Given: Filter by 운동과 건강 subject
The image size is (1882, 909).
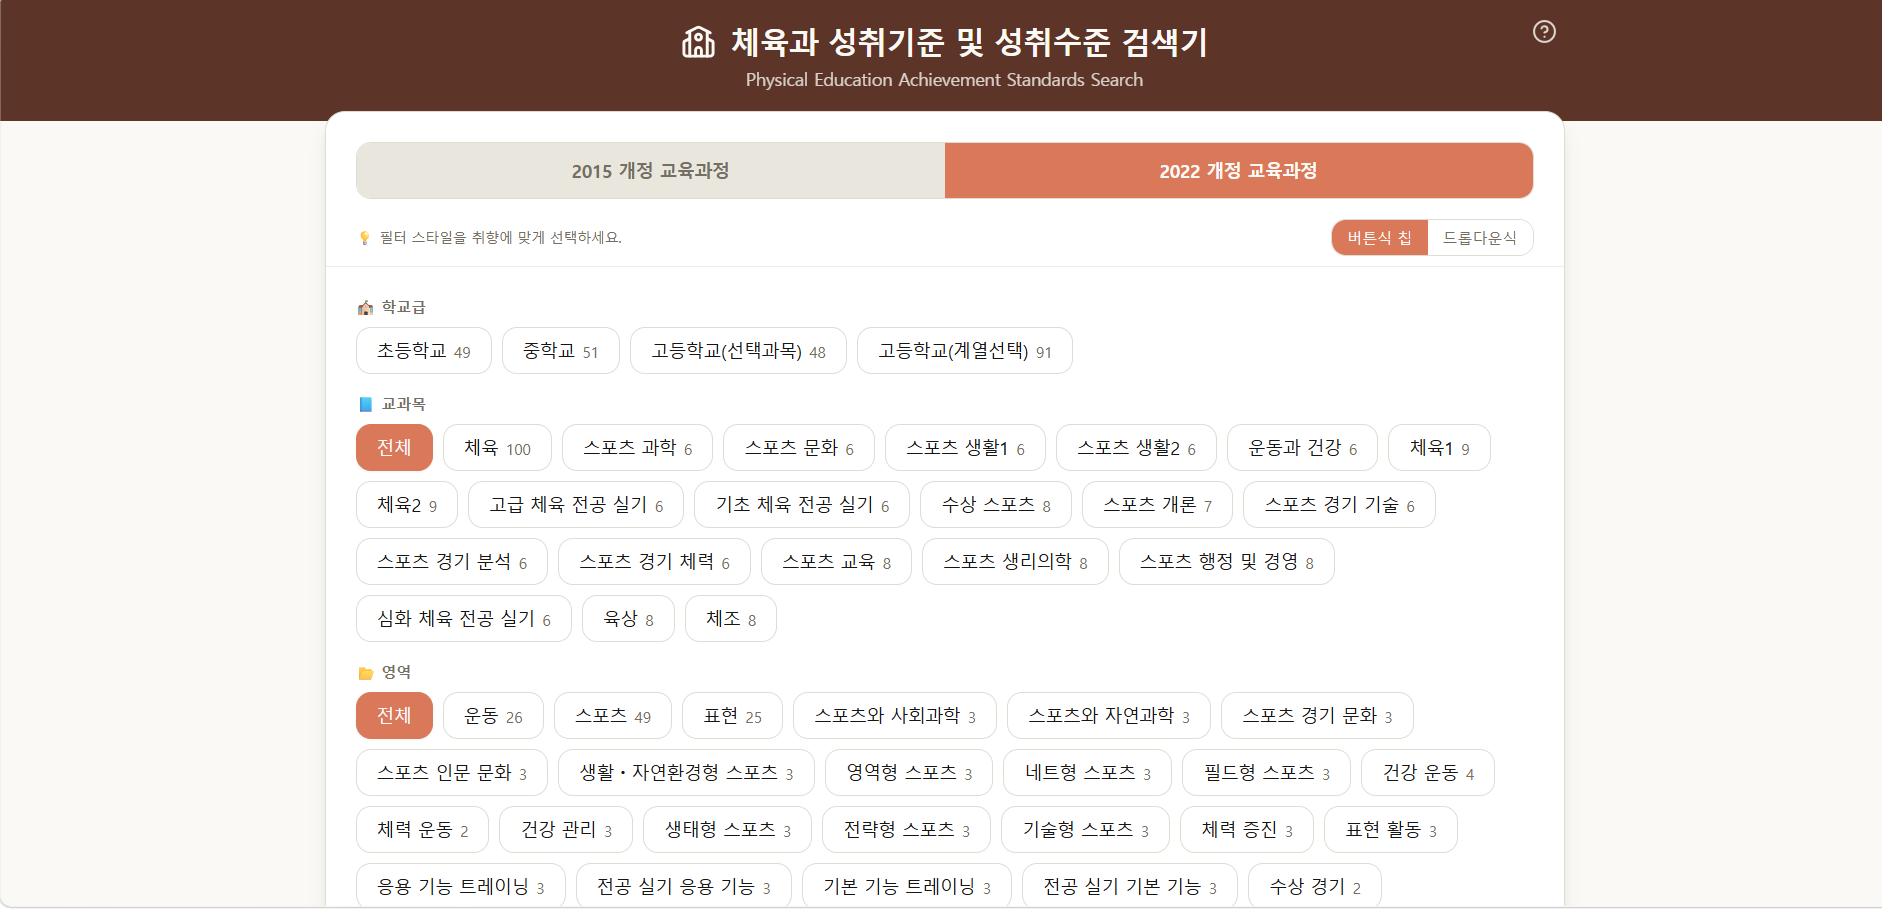Looking at the screenshot, I should coord(1303,448).
